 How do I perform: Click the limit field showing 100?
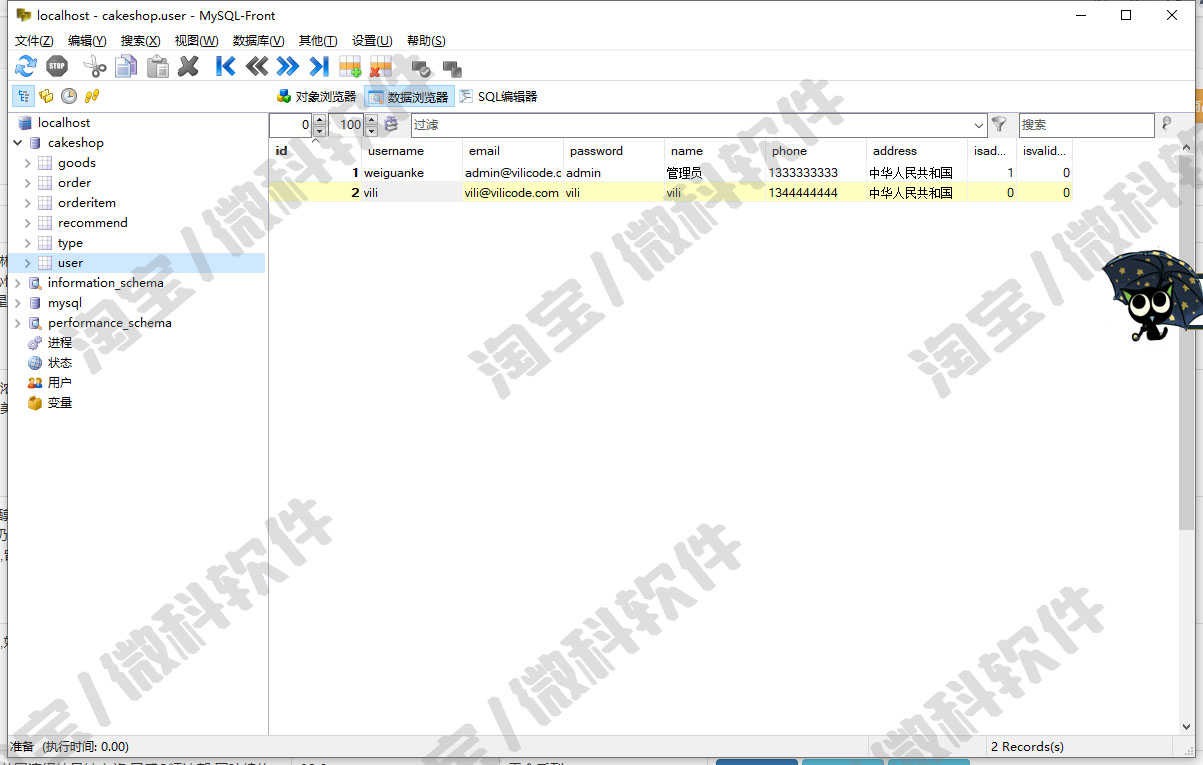pyautogui.click(x=346, y=125)
